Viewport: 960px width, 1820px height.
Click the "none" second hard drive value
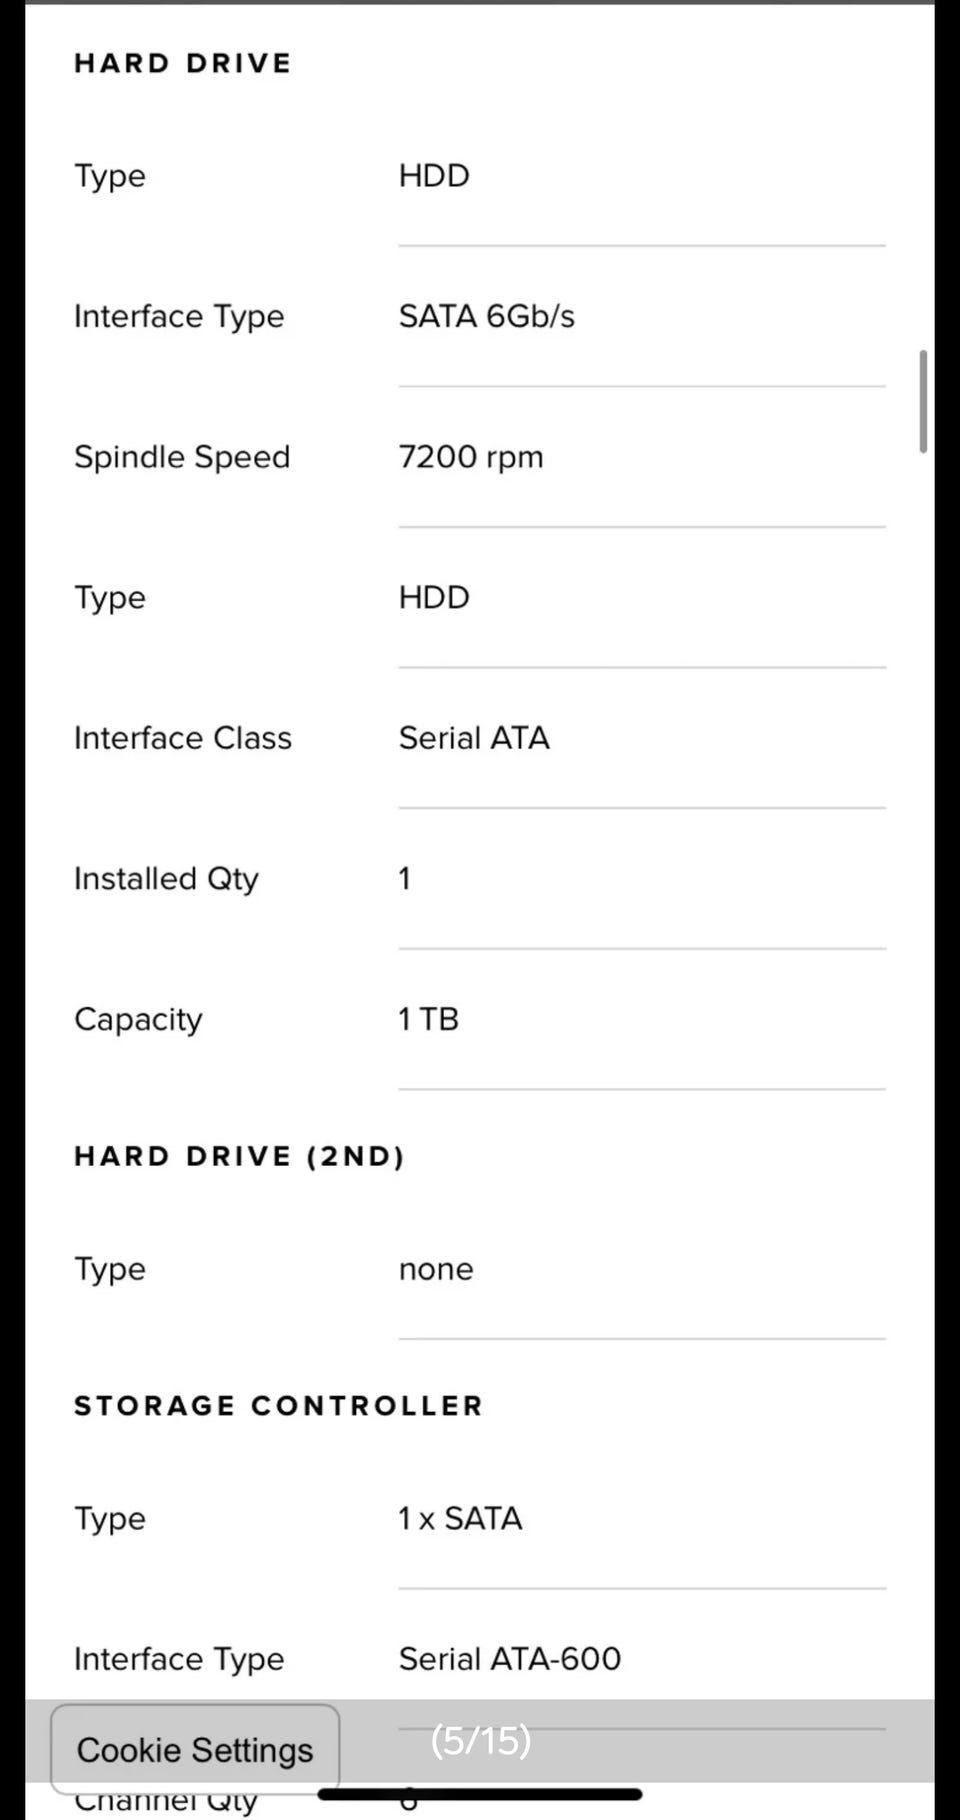pyautogui.click(x=436, y=1269)
